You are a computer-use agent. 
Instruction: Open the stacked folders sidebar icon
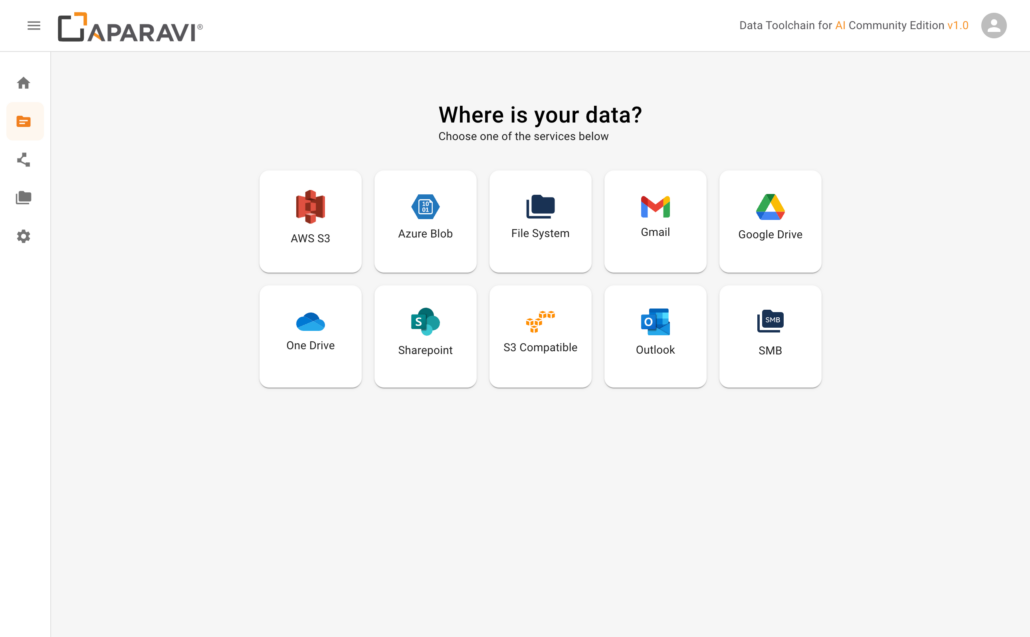click(24, 198)
